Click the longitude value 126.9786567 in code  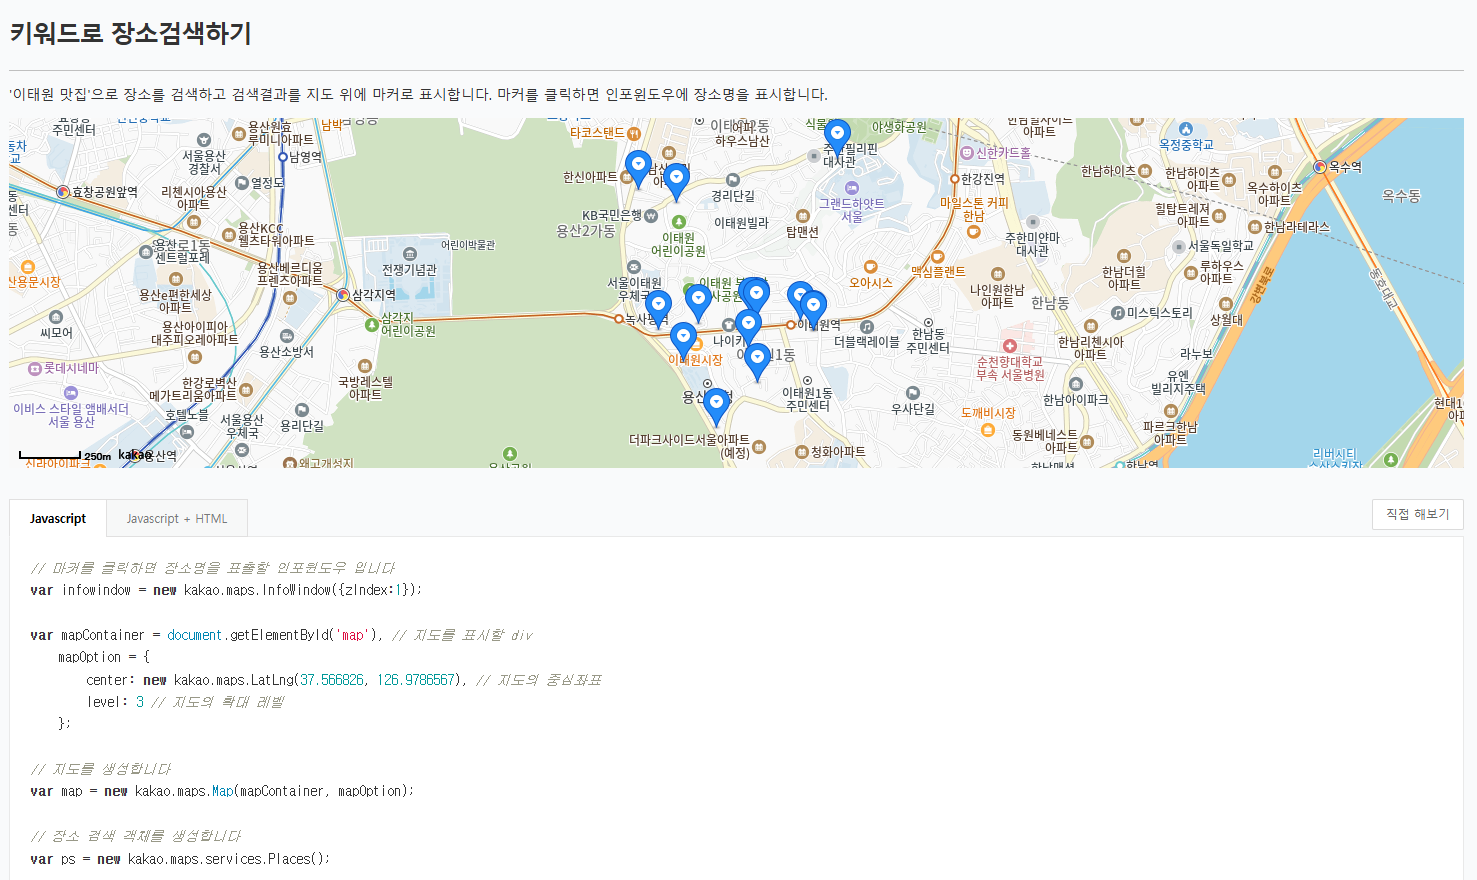point(416,680)
